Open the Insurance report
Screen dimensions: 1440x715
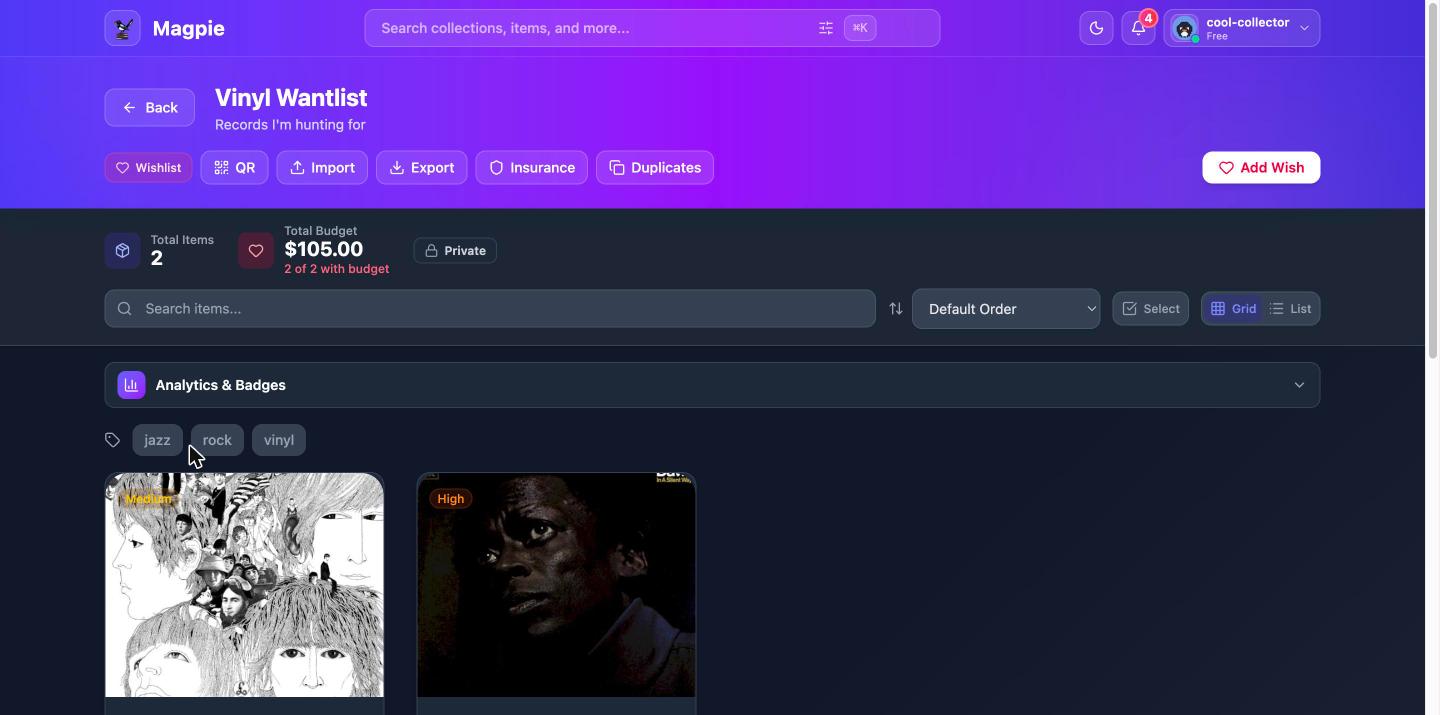point(532,168)
